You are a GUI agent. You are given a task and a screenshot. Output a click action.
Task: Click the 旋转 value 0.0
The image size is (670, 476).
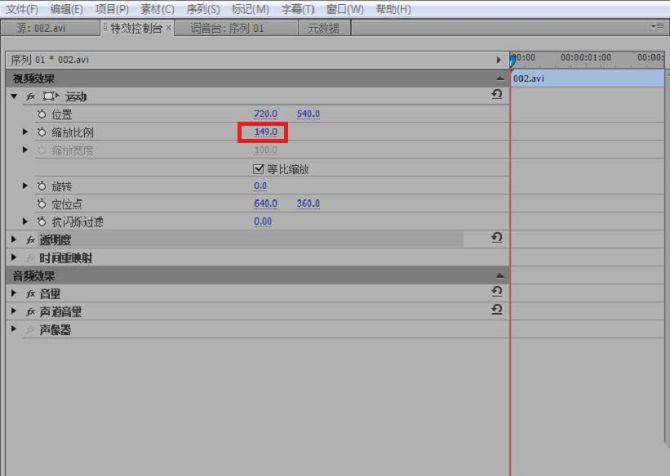coord(260,186)
